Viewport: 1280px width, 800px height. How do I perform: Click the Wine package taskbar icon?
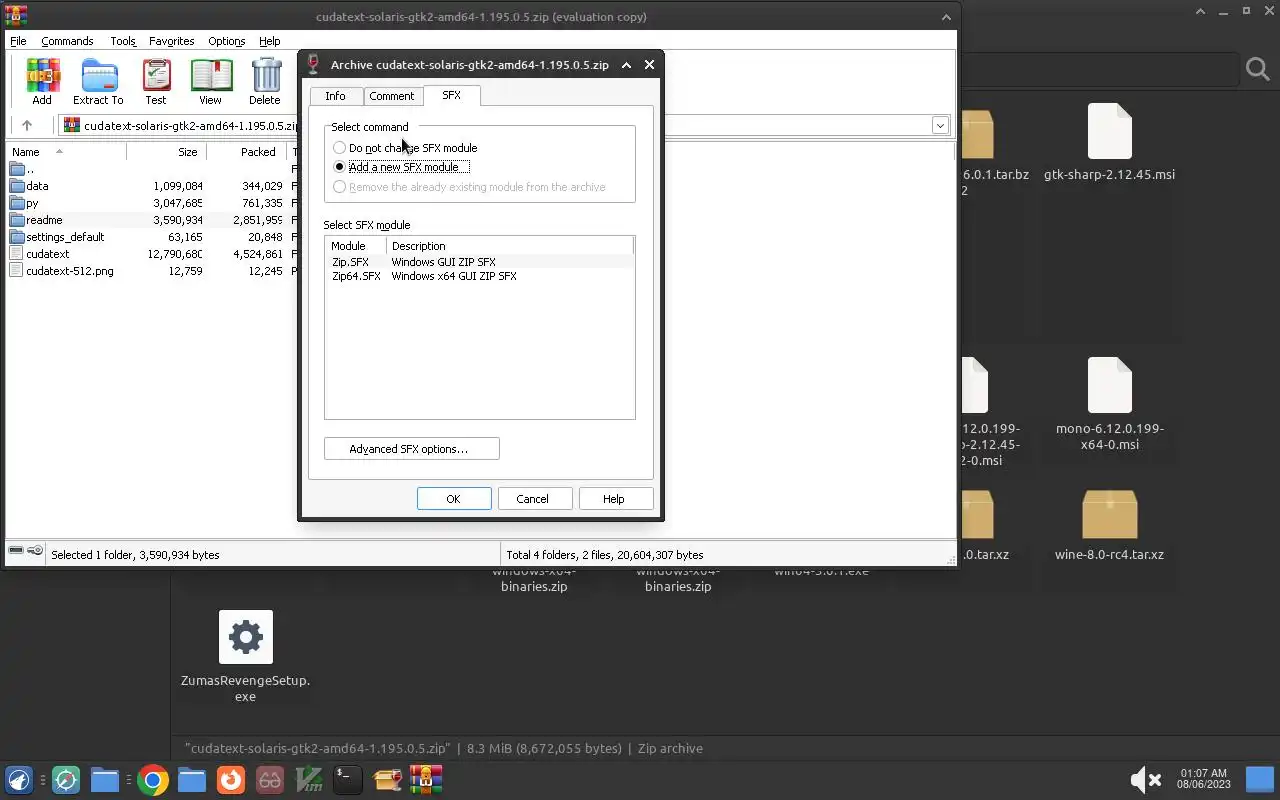pyautogui.click(x=387, y=780)
